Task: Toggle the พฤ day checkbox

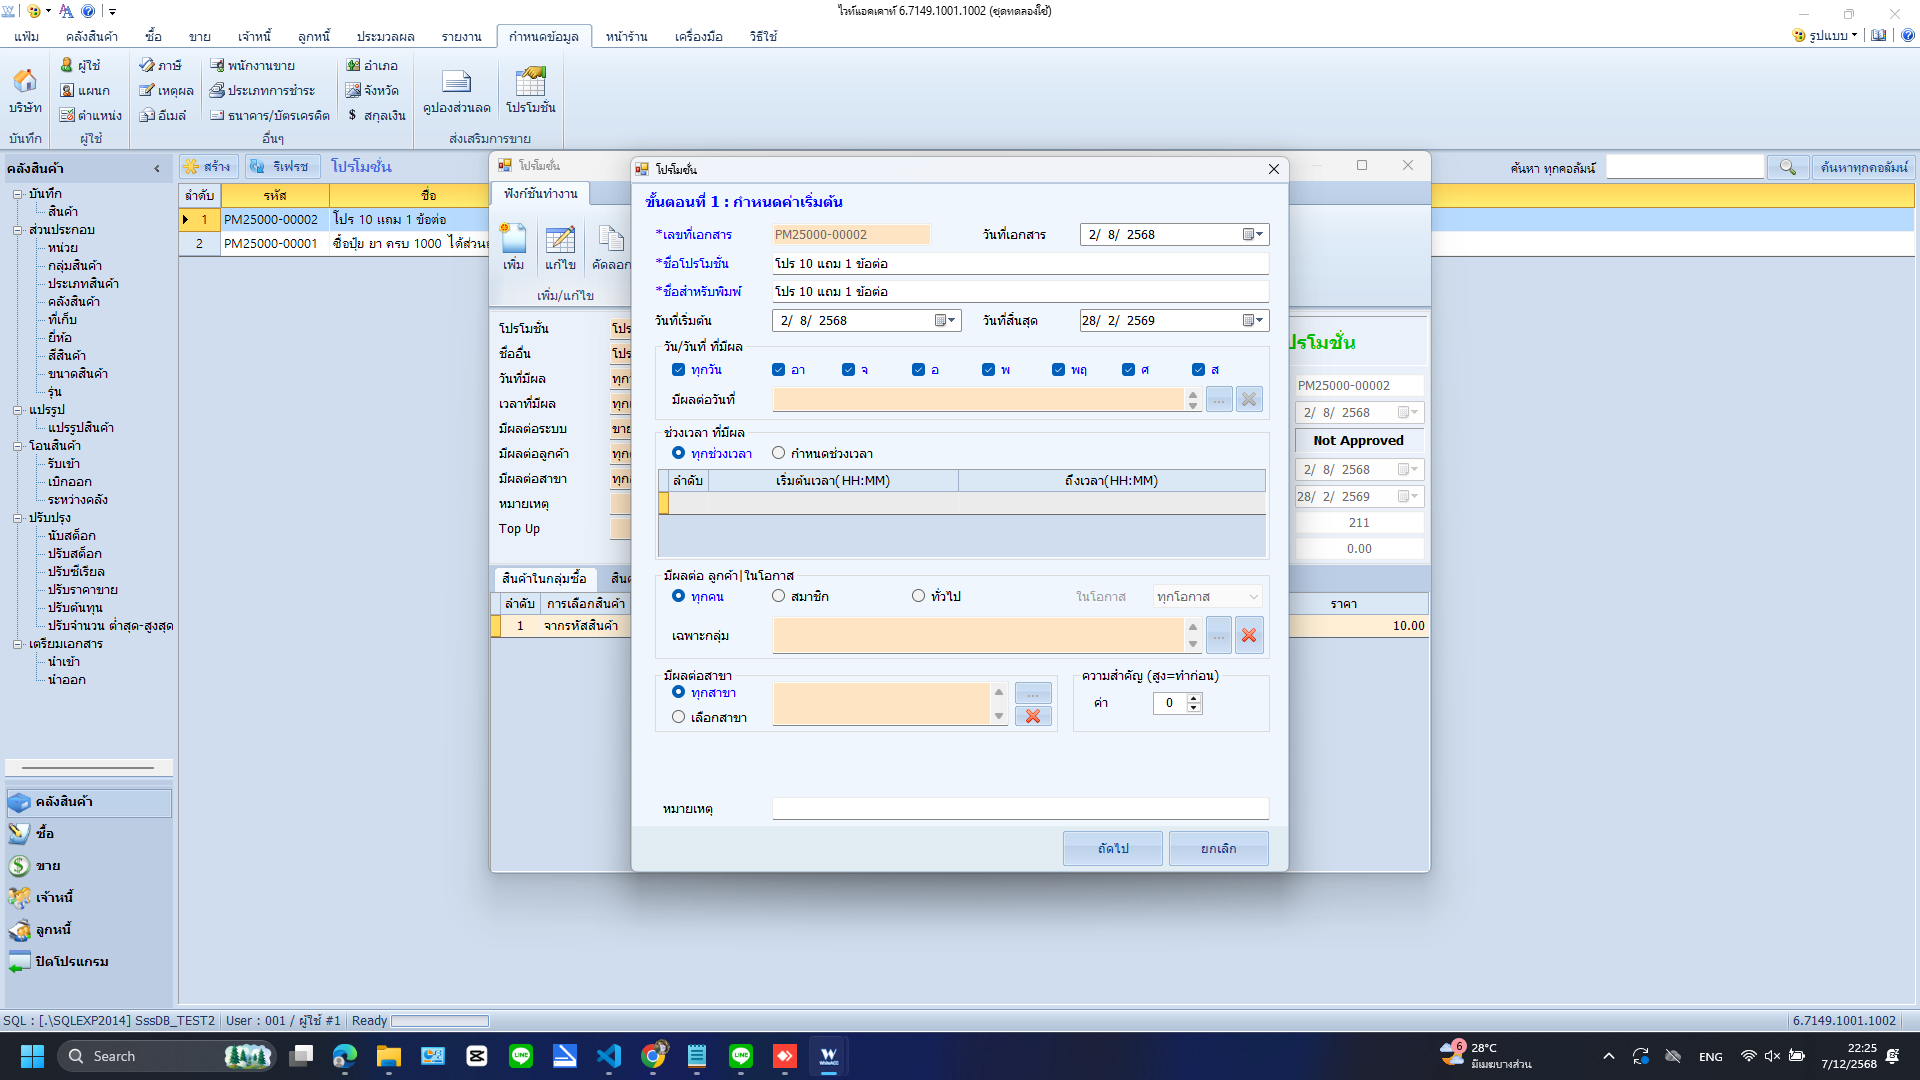Action: [1058, 370]
